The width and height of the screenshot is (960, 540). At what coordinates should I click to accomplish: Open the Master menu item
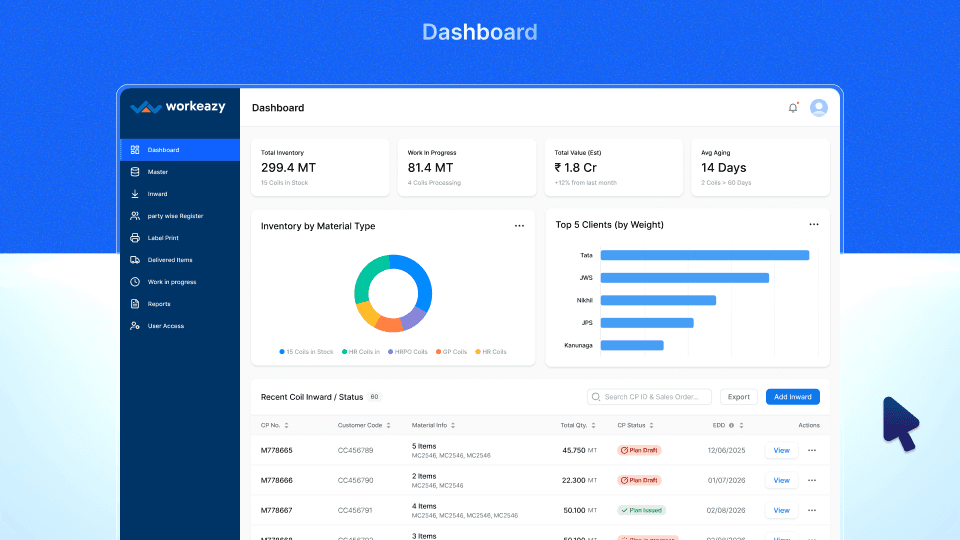[x=180, y=172]
